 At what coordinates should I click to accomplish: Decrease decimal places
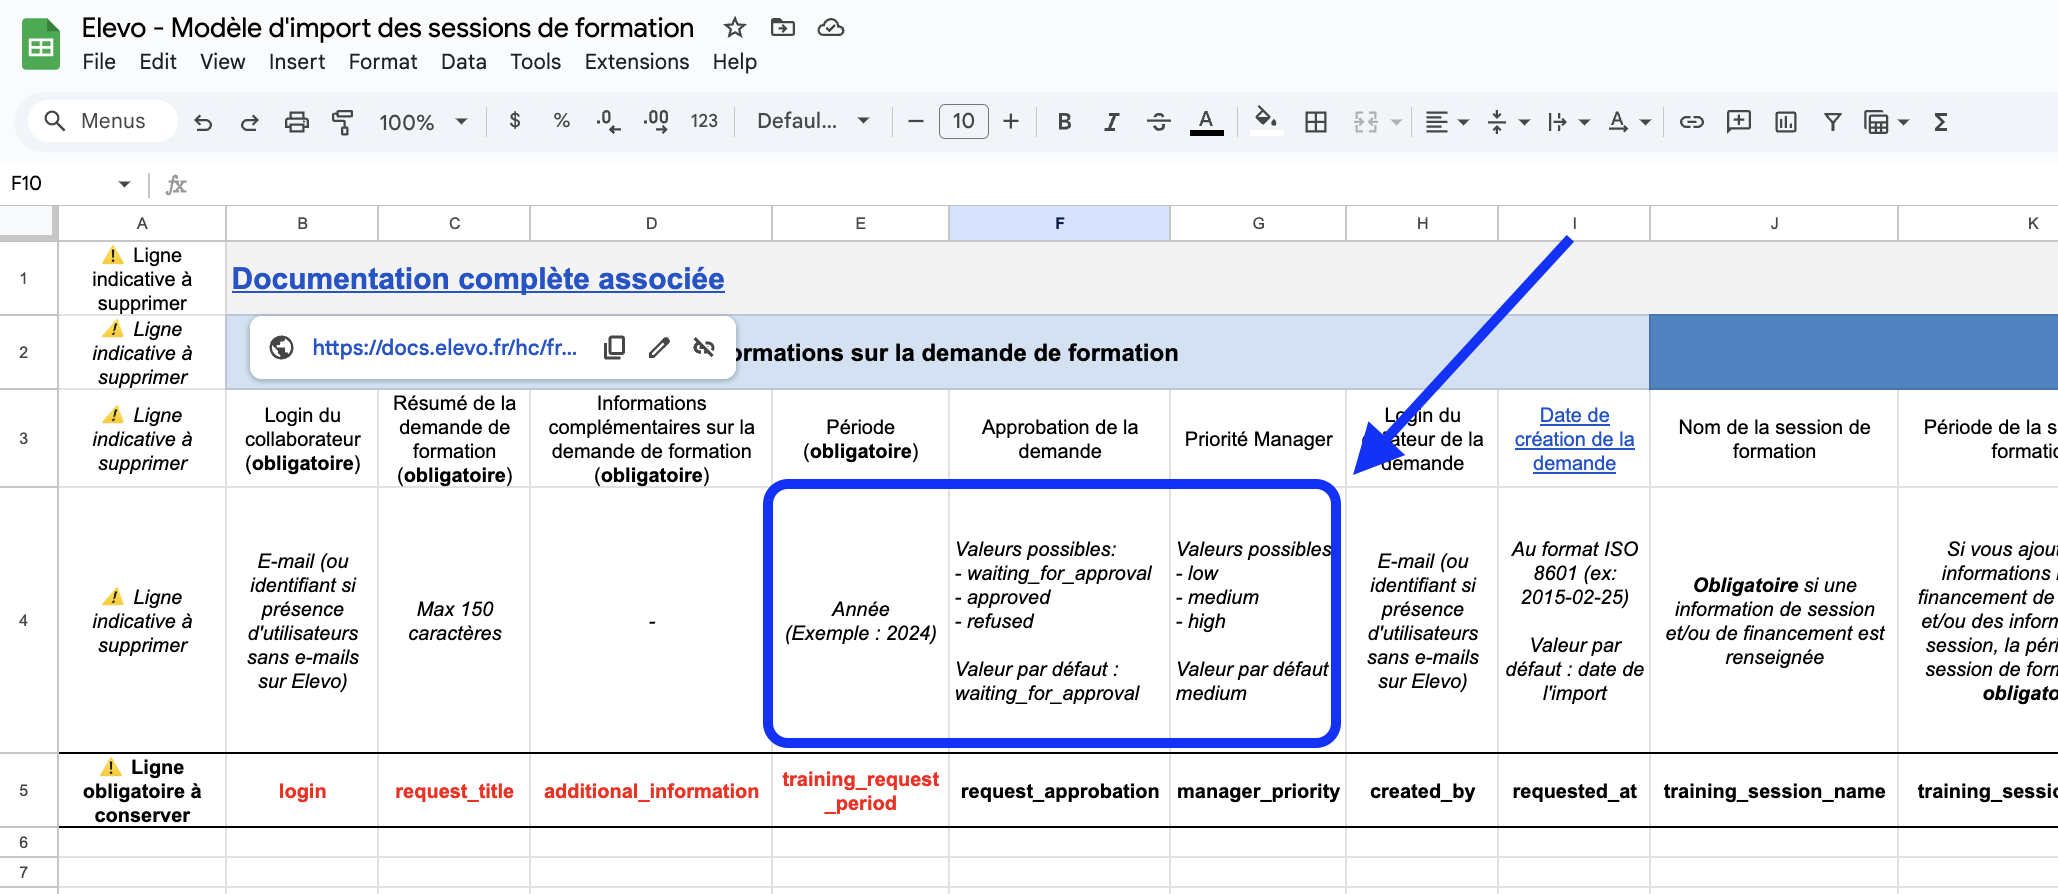pos(608,121)
